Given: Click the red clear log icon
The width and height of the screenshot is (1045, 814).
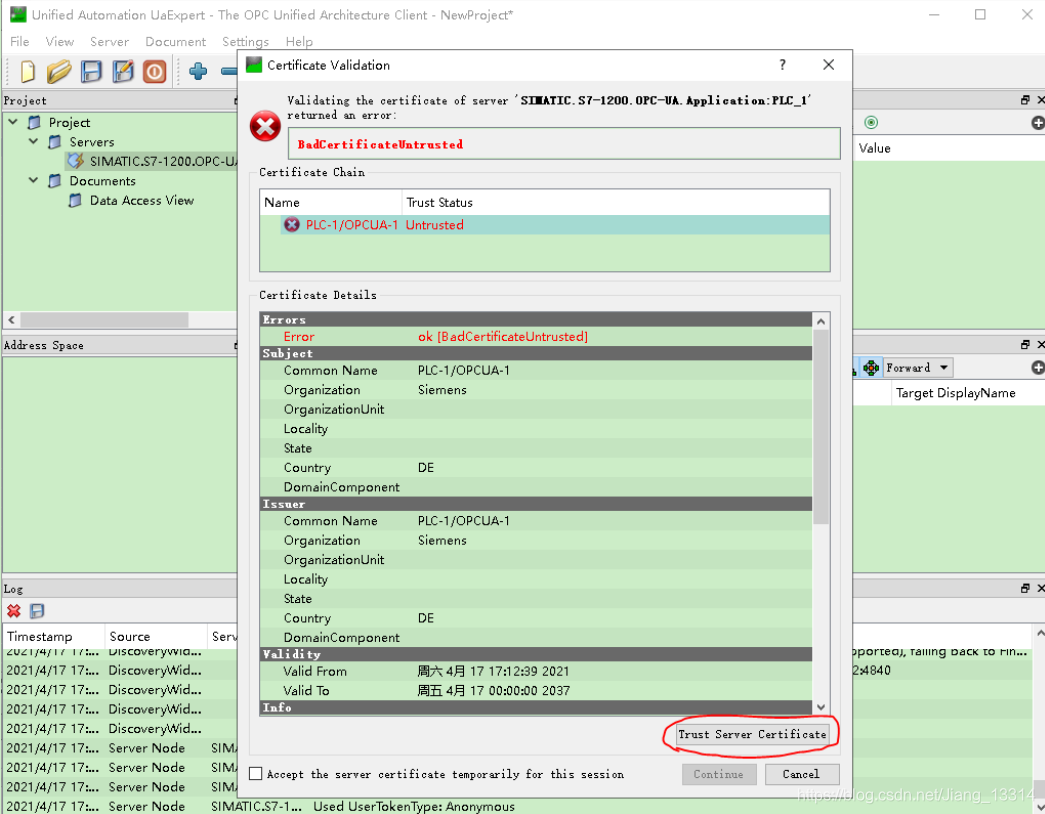Looking at the screenshot, I should [x=14, y=611].
